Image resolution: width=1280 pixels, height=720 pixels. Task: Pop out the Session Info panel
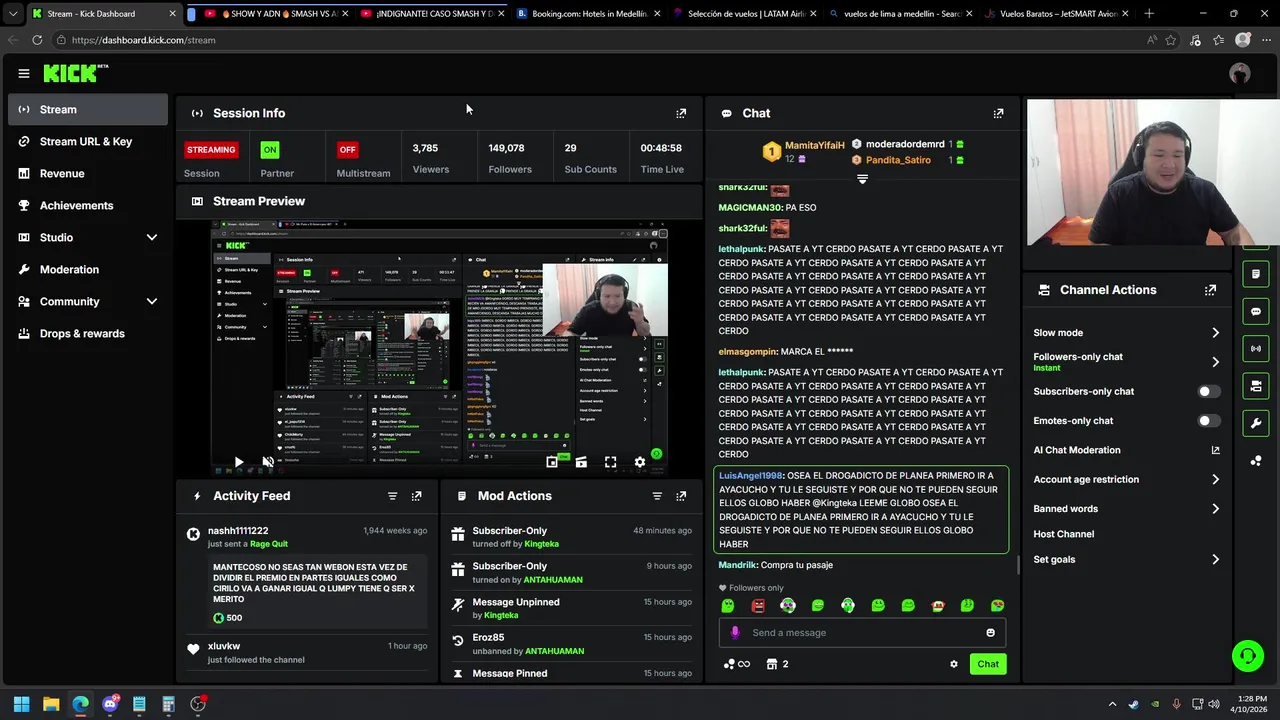coord(681,113)
